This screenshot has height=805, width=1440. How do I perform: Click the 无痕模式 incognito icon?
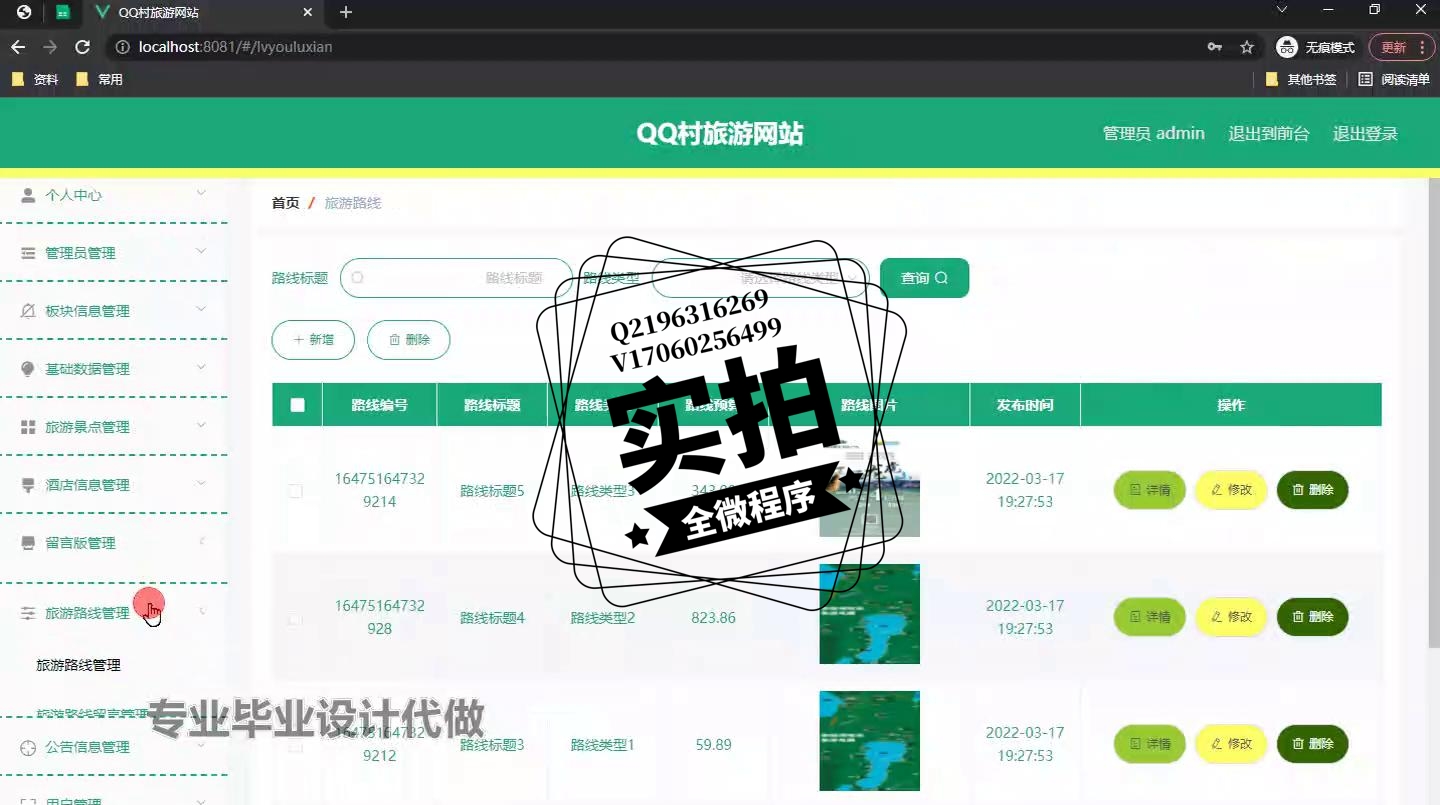1287,47
